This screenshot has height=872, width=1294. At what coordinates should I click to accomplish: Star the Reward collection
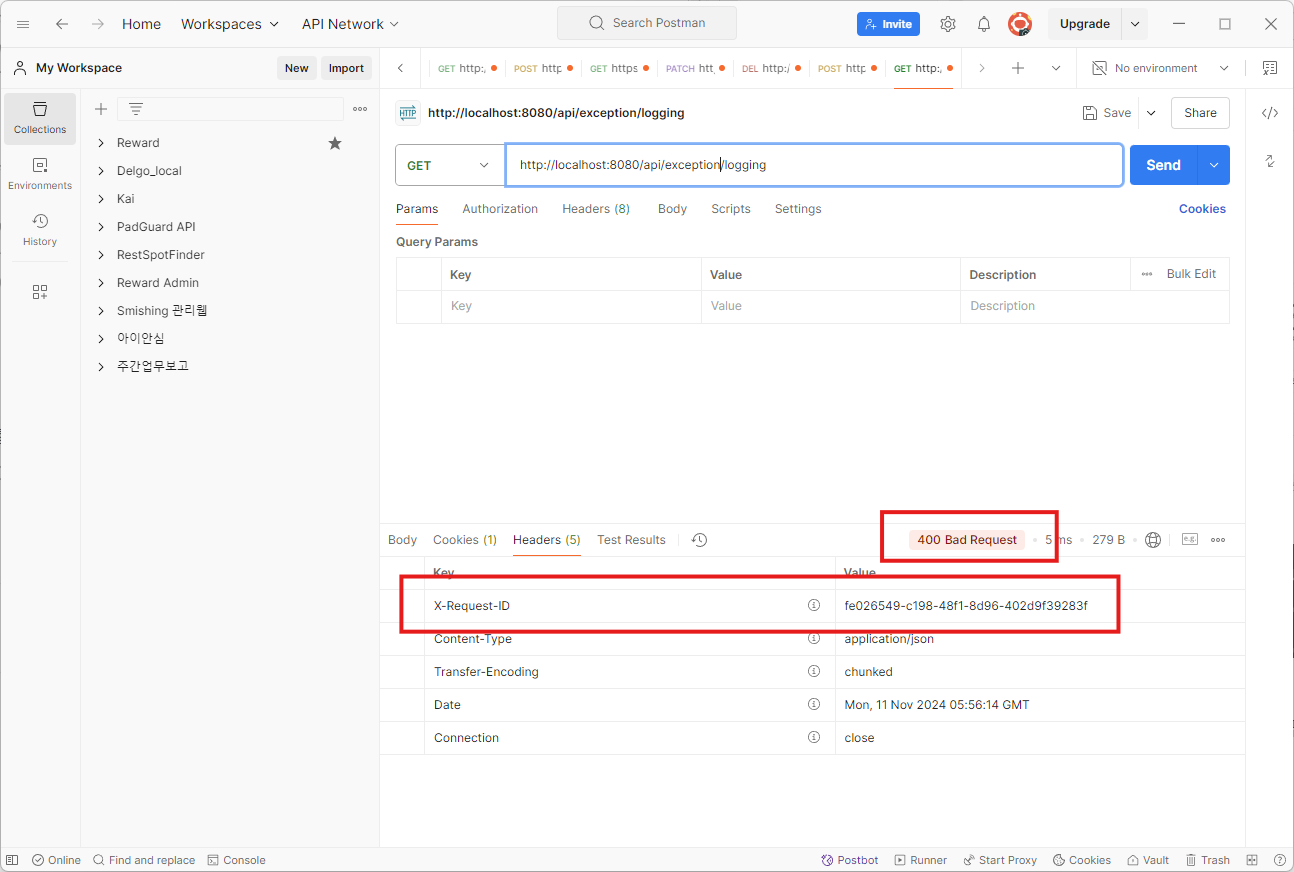335,143
